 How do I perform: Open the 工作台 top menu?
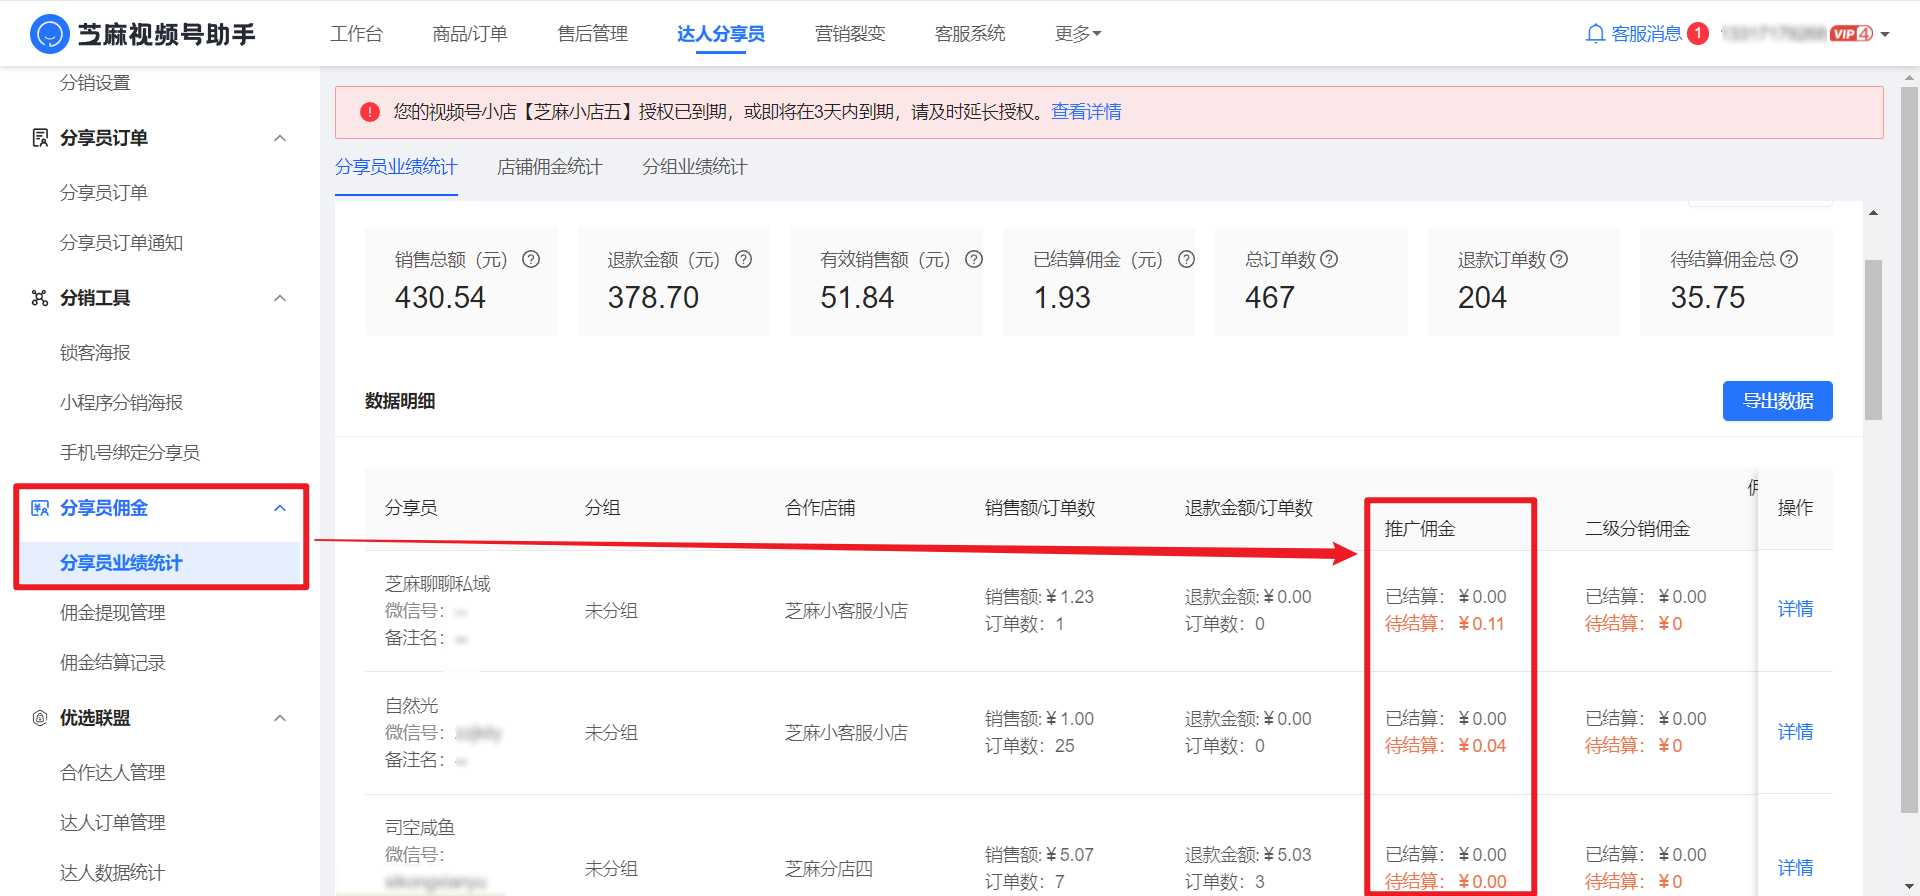click(357, 34)
